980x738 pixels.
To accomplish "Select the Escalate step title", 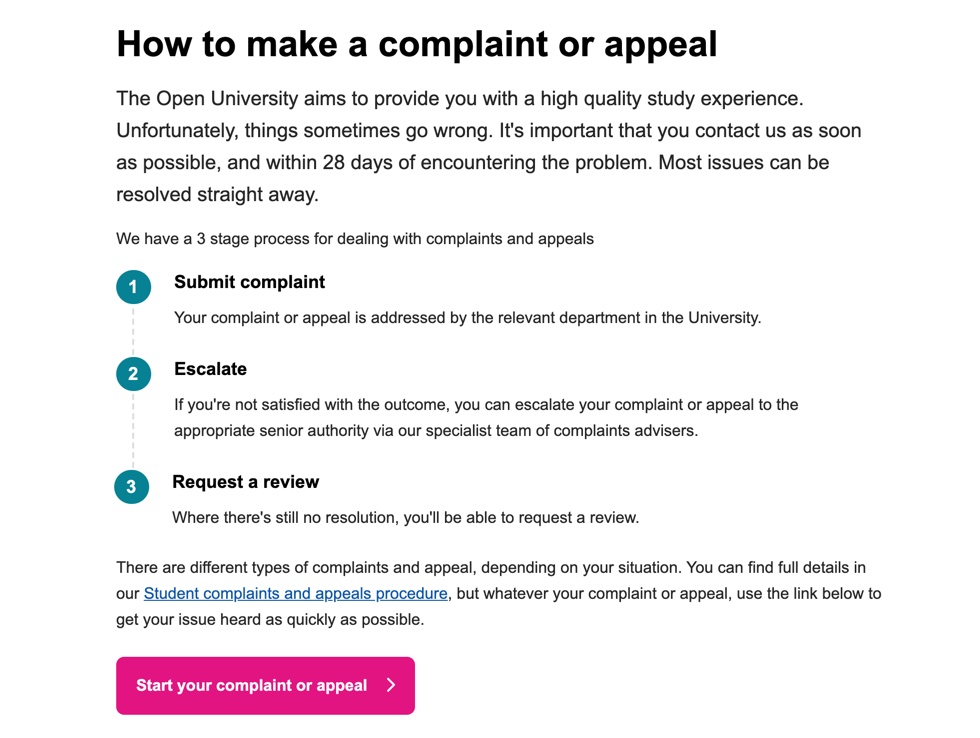I will pyautogui.click(x=210, y=369).
